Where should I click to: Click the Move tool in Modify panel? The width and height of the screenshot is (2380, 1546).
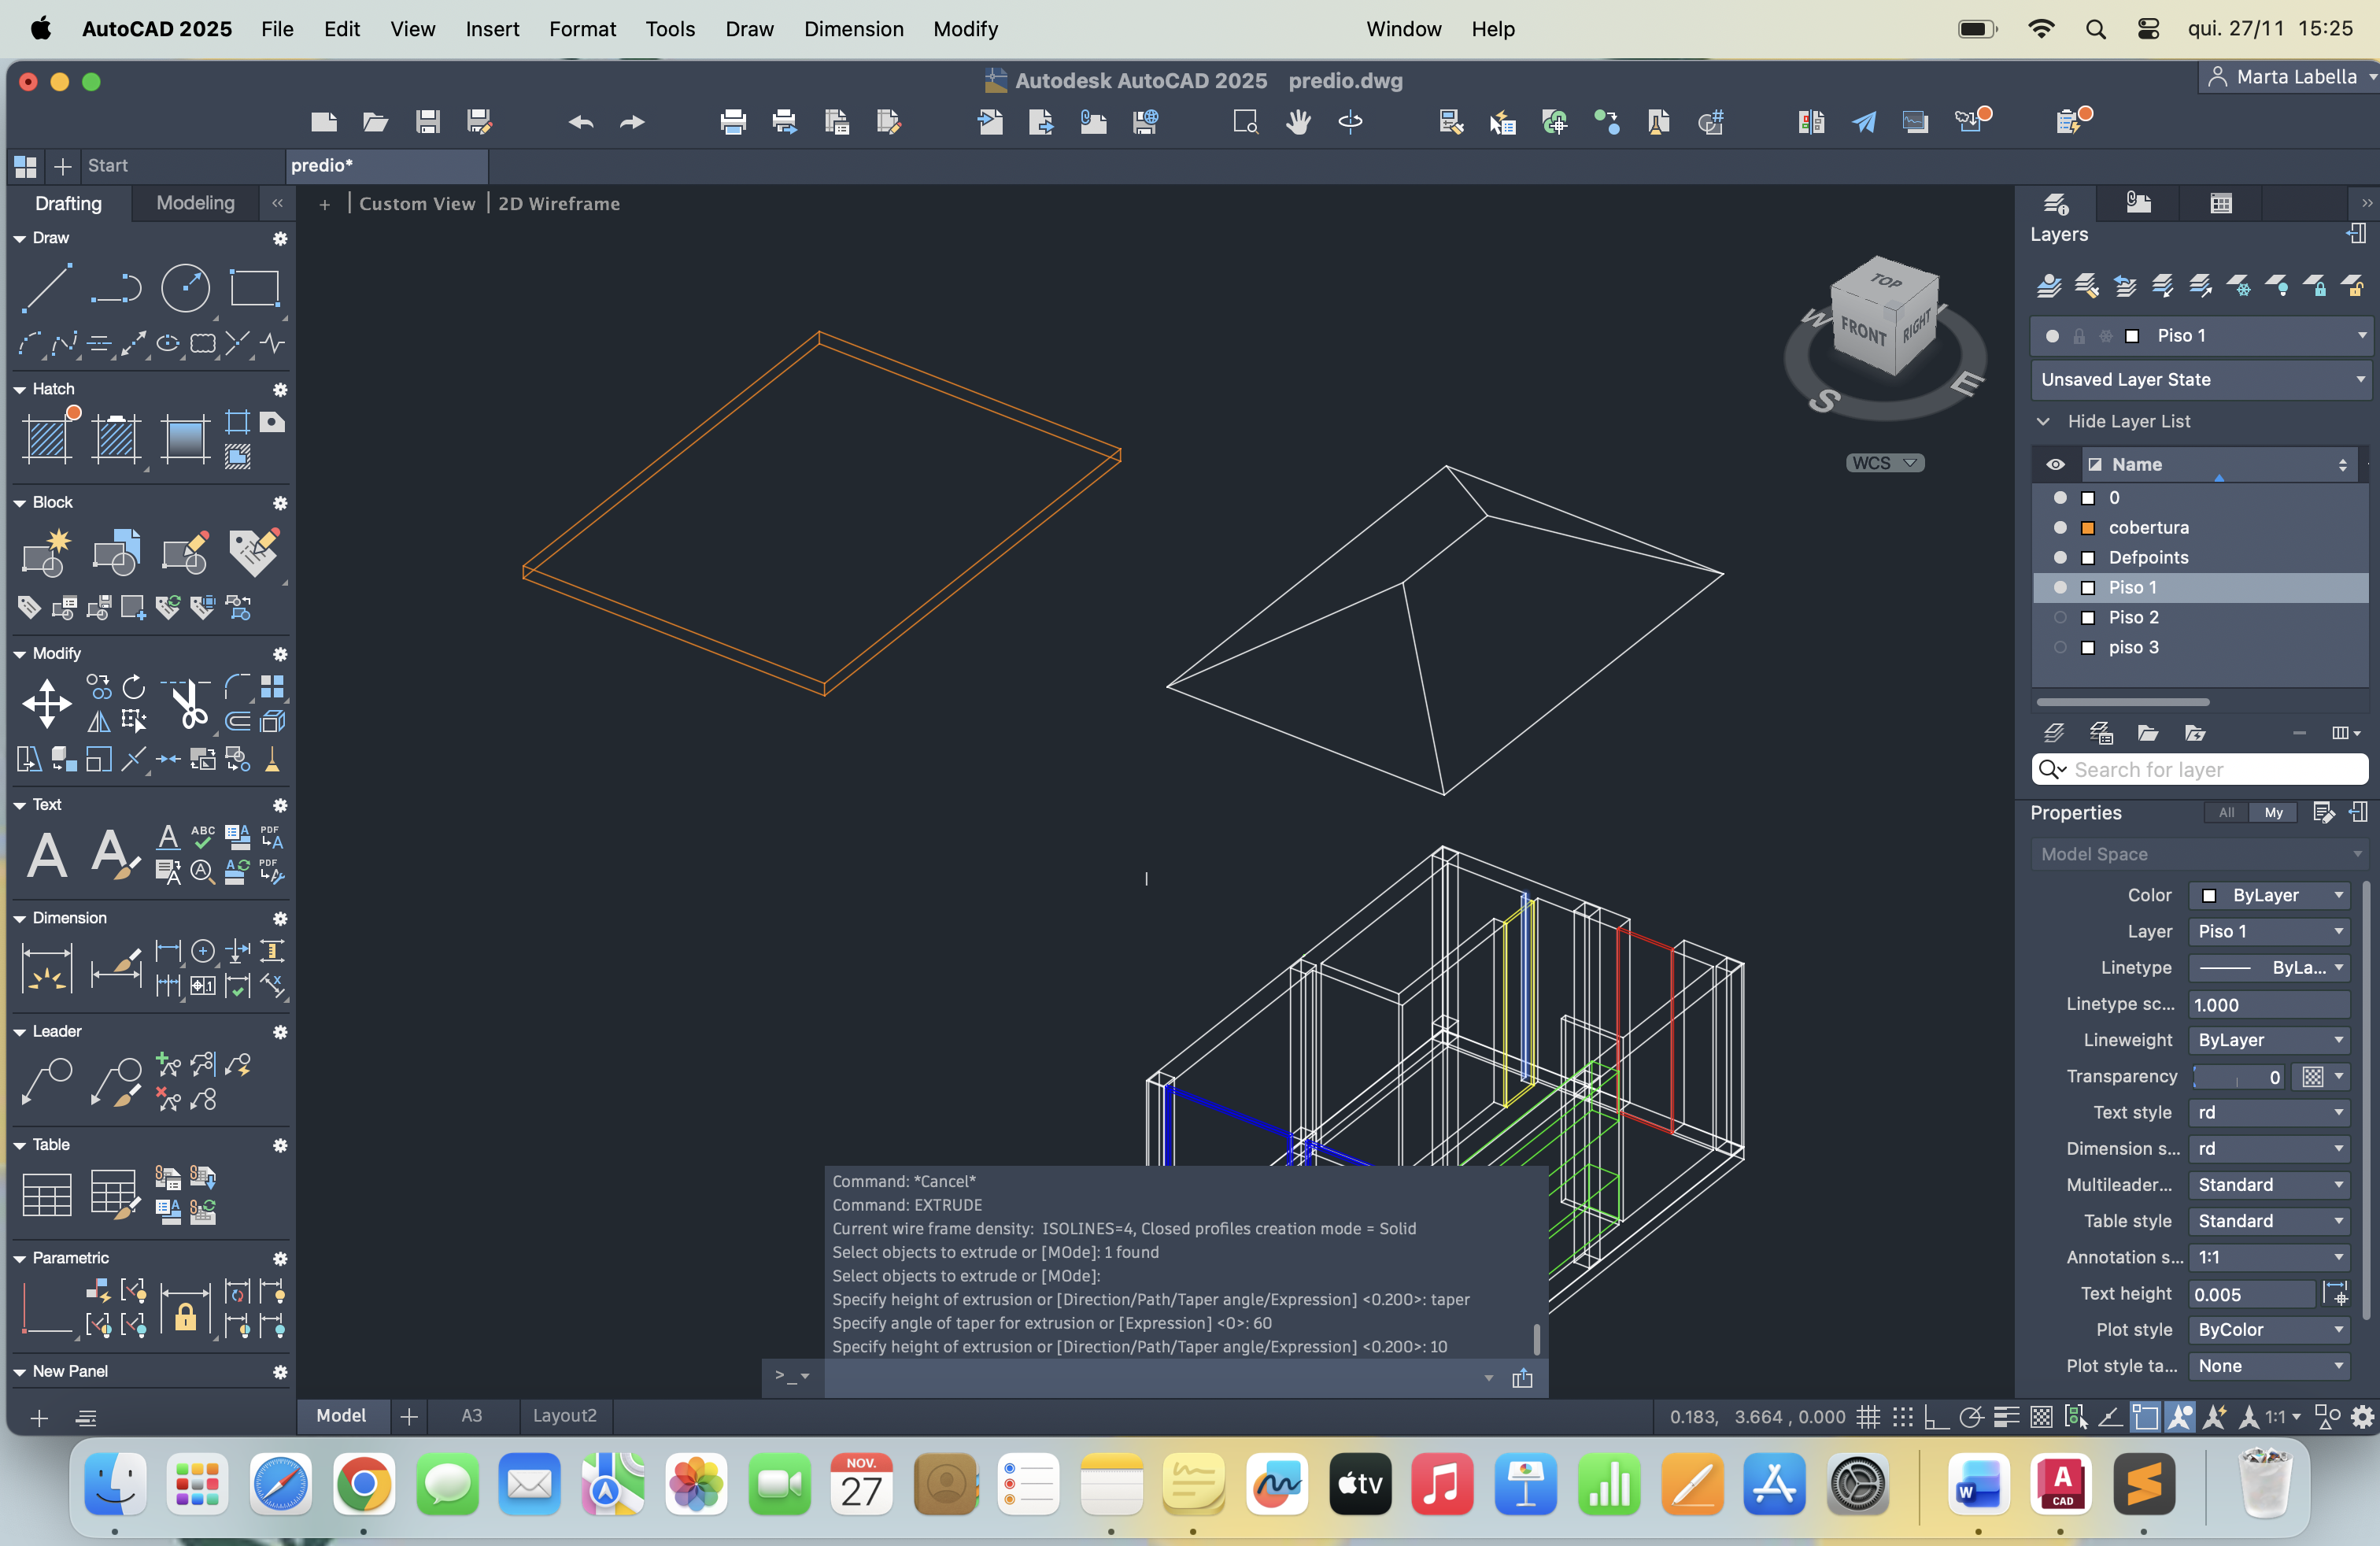click(x=46, y=703)
